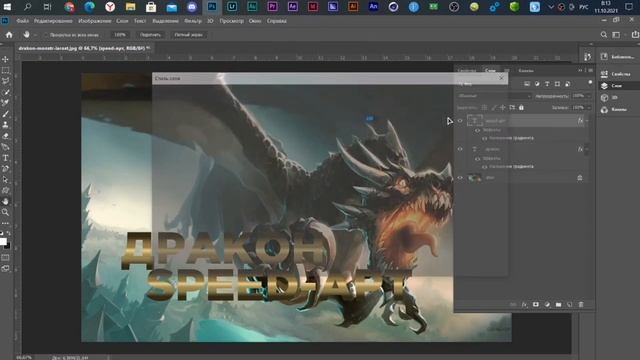Collapse the Layers panel double-arrow
Viewport: 640px width, 360px height.
(580, 71)
